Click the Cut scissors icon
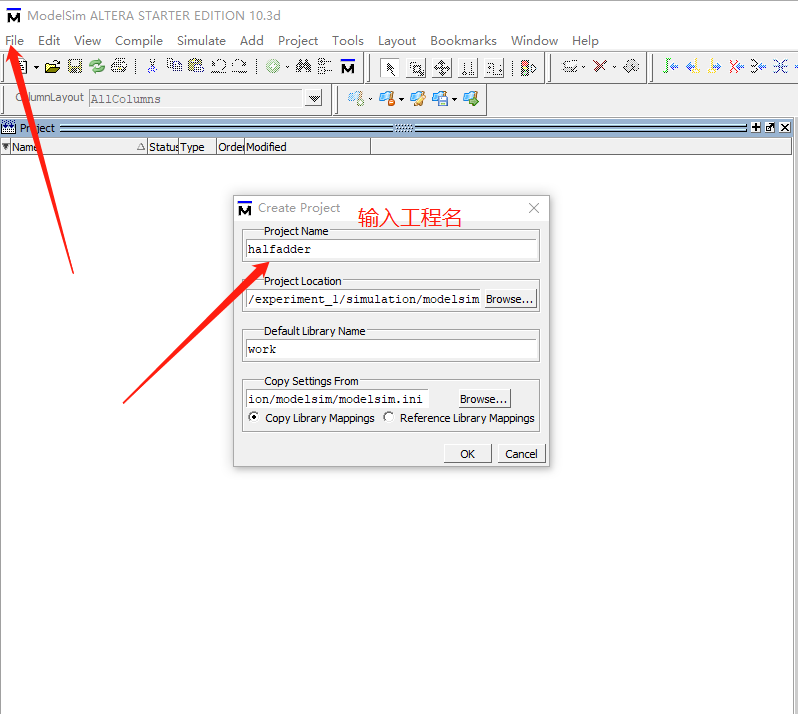The height and width of the screenshot is (714, 798). click(152, 66)
